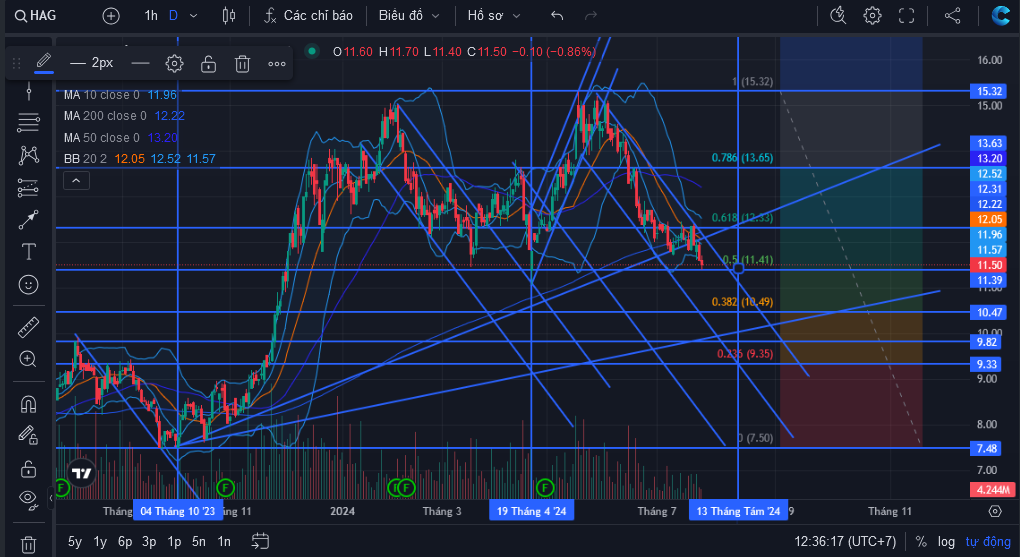Select the XABCD pattern tool

click(x=28, y=155)
